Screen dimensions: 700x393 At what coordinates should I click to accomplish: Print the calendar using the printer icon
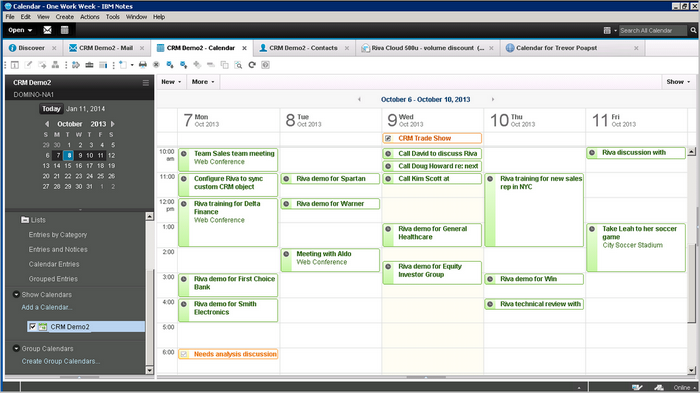tap(143, 65)
